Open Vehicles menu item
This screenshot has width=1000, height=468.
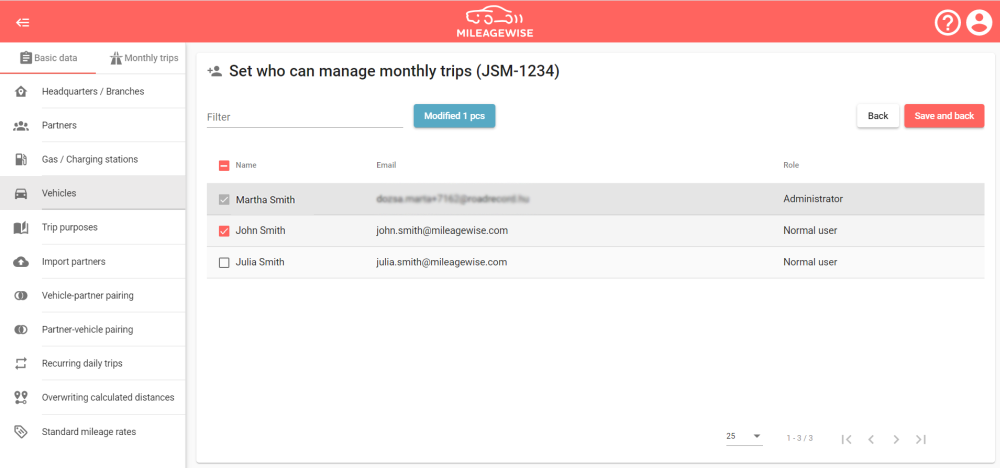pyautogui.click(x=93, y=193)
